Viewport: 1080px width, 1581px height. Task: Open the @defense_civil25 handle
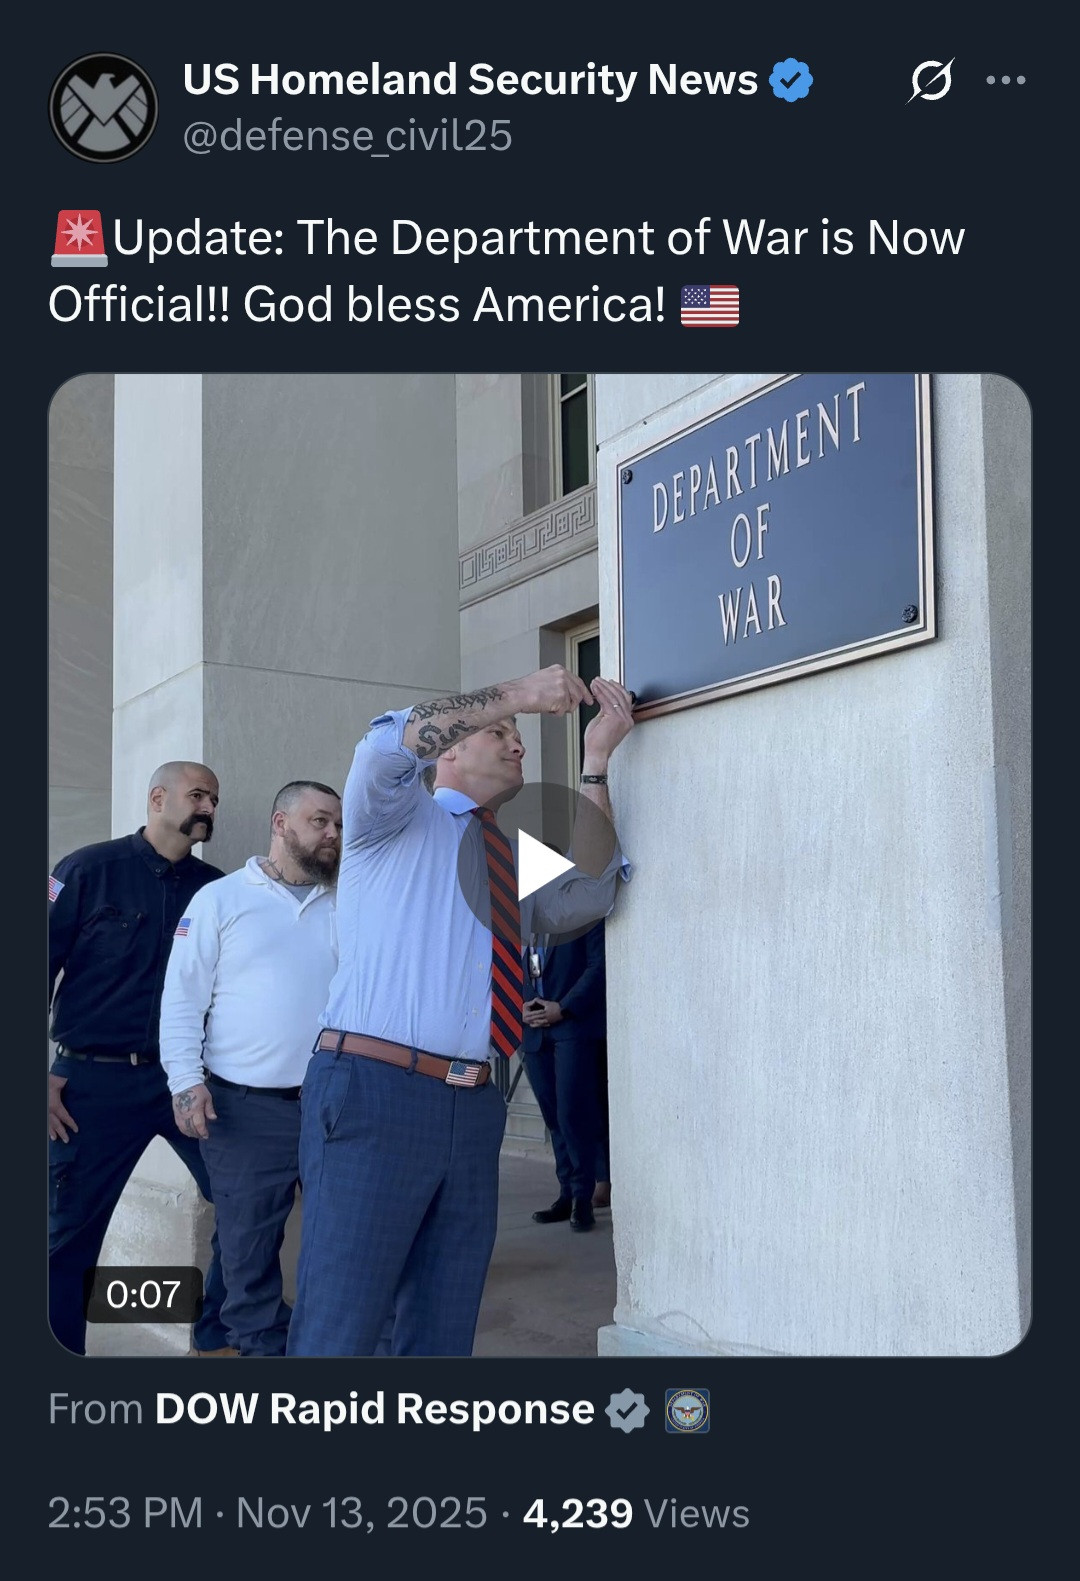[x=347, y=136]
